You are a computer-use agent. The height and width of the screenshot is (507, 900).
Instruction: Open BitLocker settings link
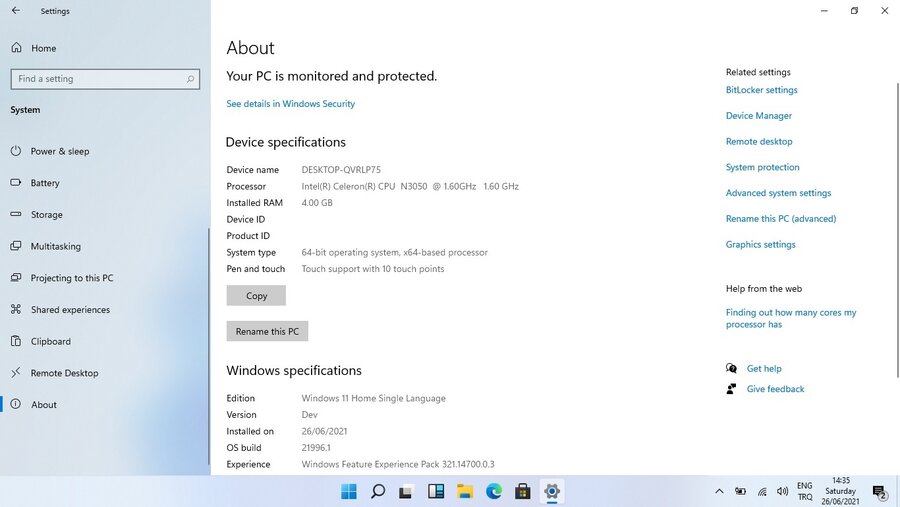[x=761, y=90]
